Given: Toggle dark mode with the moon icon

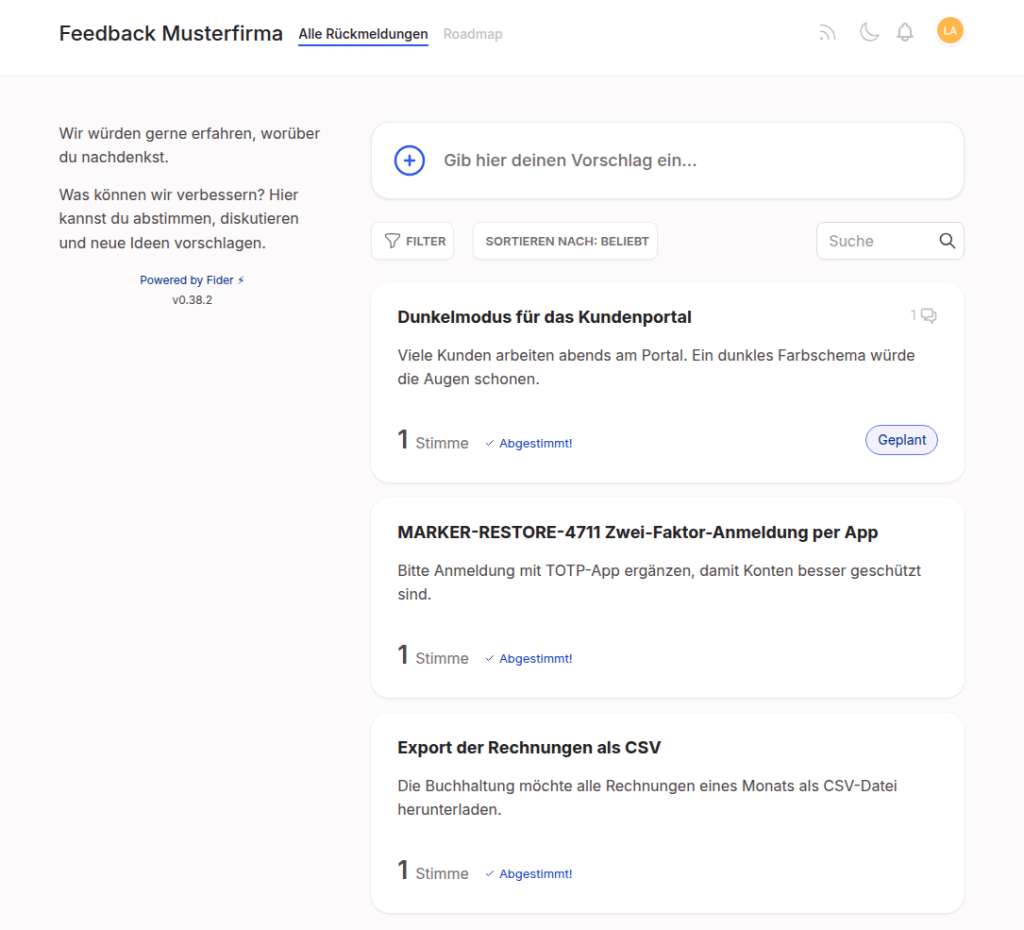Looking at the screenshot, I should (x=869, y=31).
